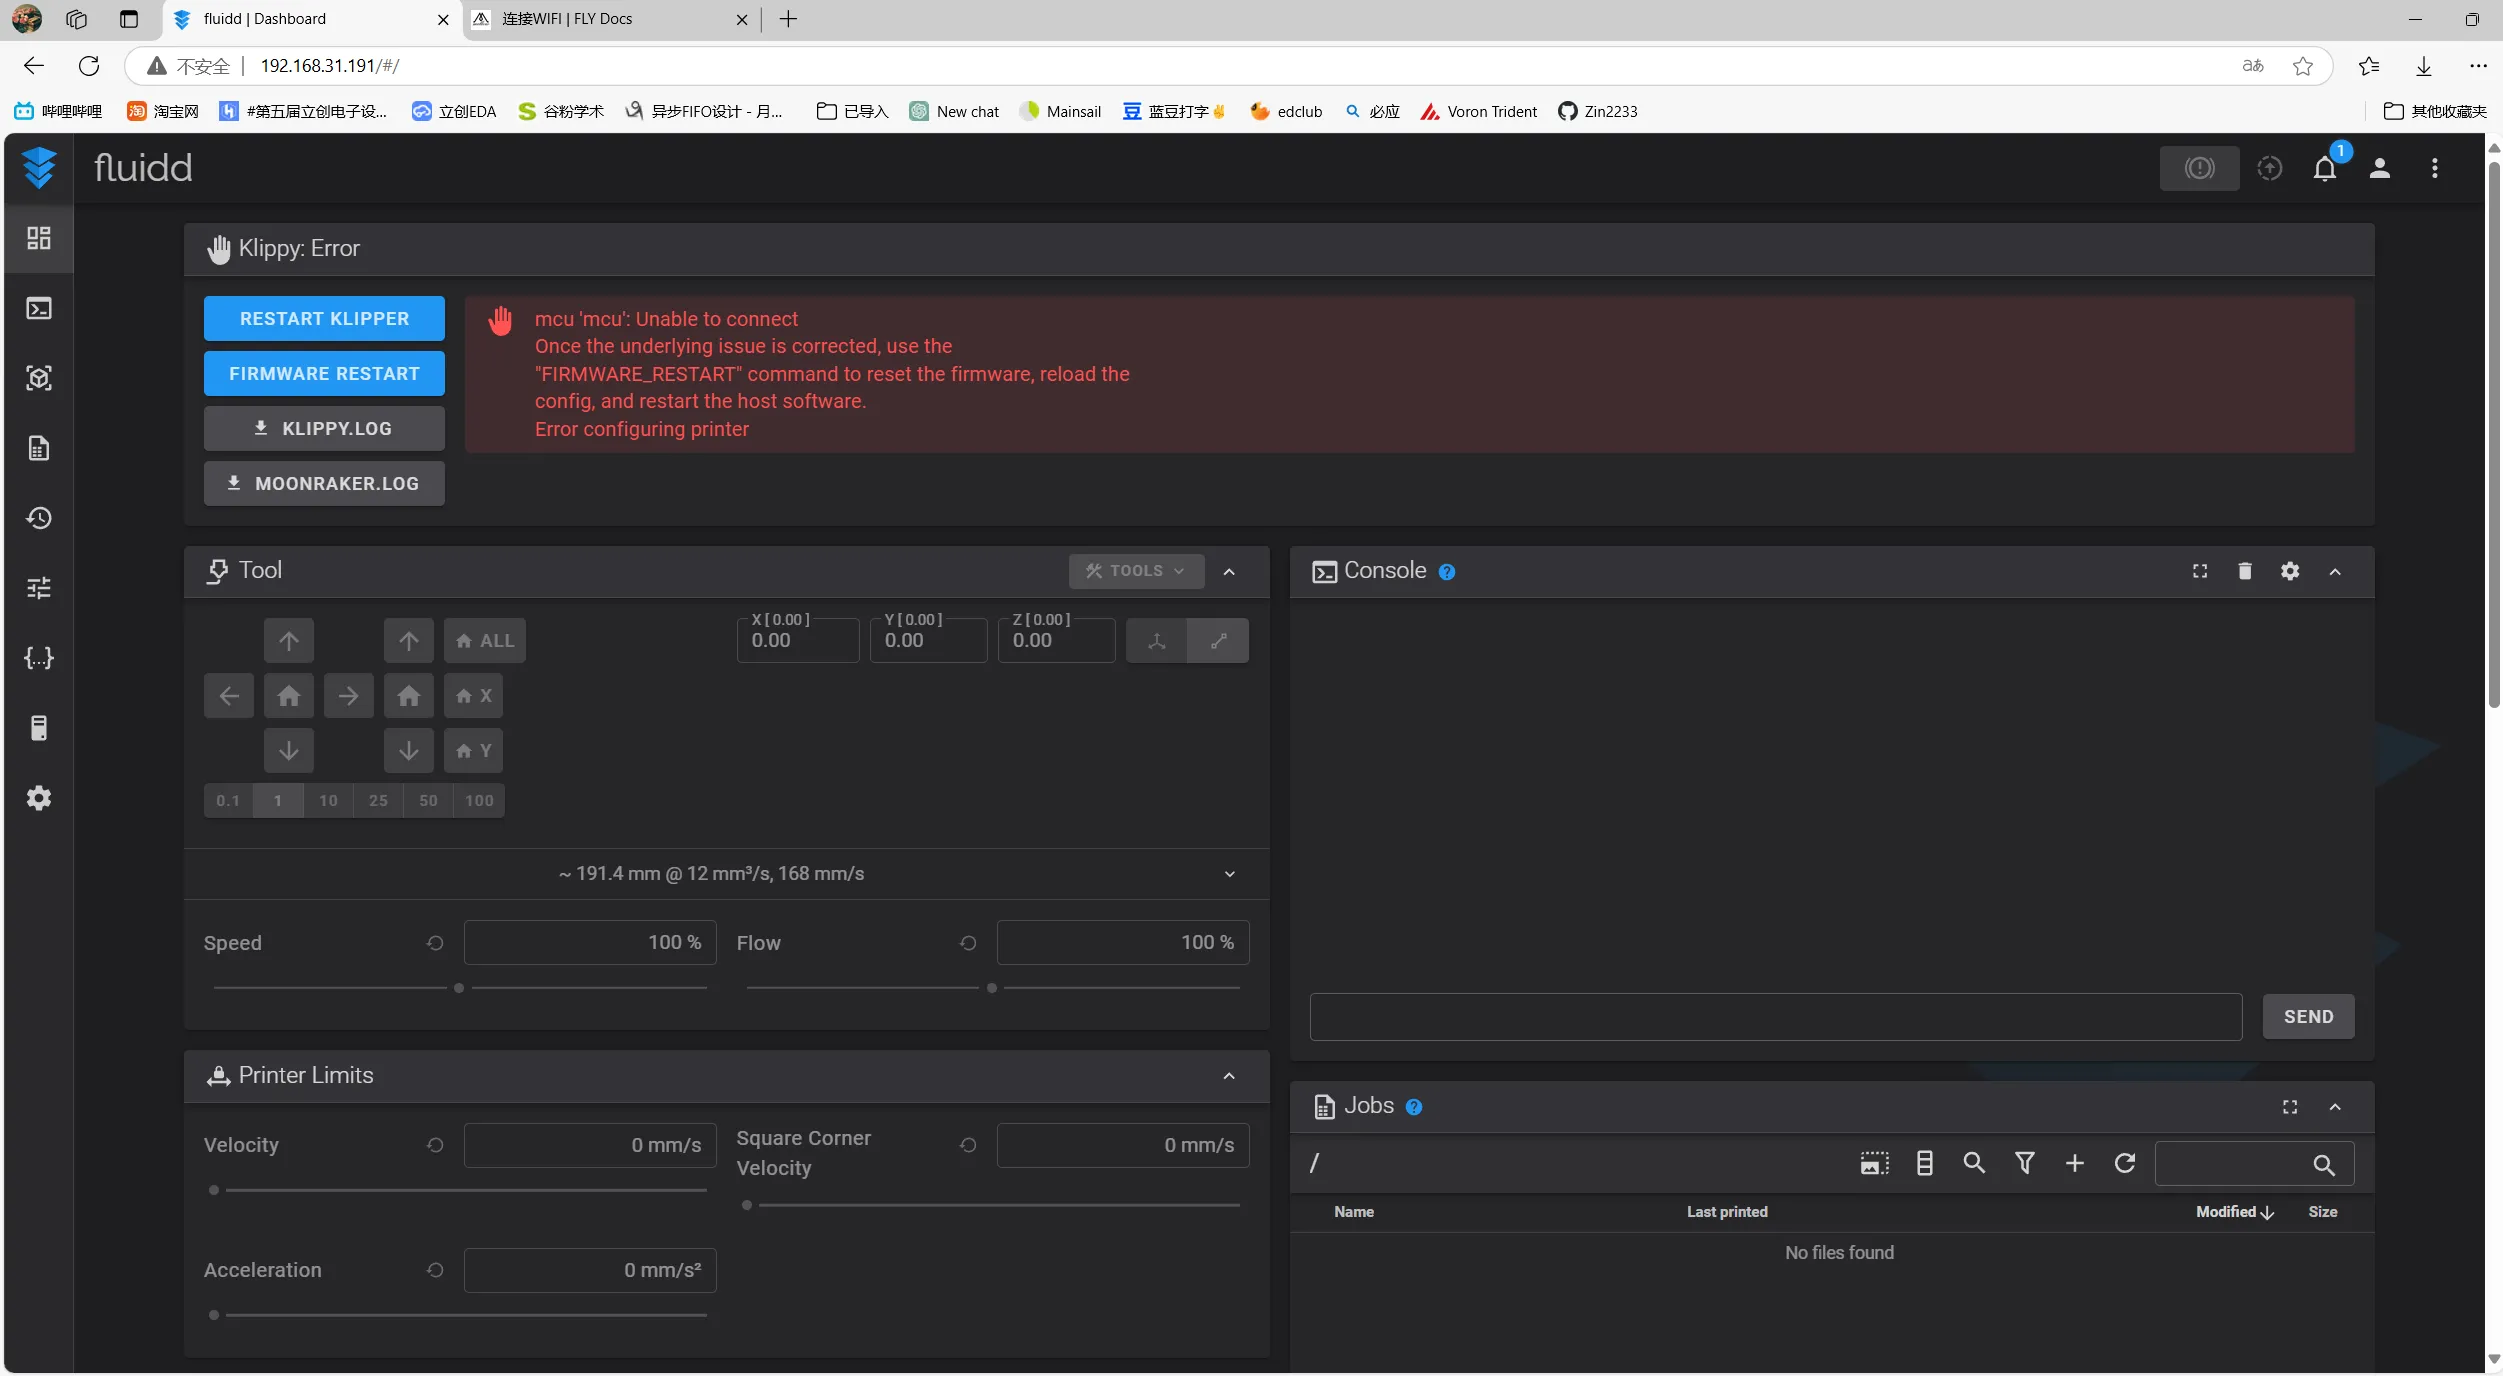
Task: Add new item in Jobs panel
Action: point(2074,1163)
